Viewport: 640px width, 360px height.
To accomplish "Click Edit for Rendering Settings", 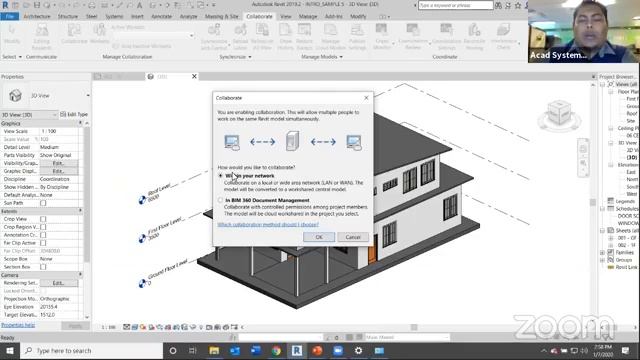I will (59, 283).
